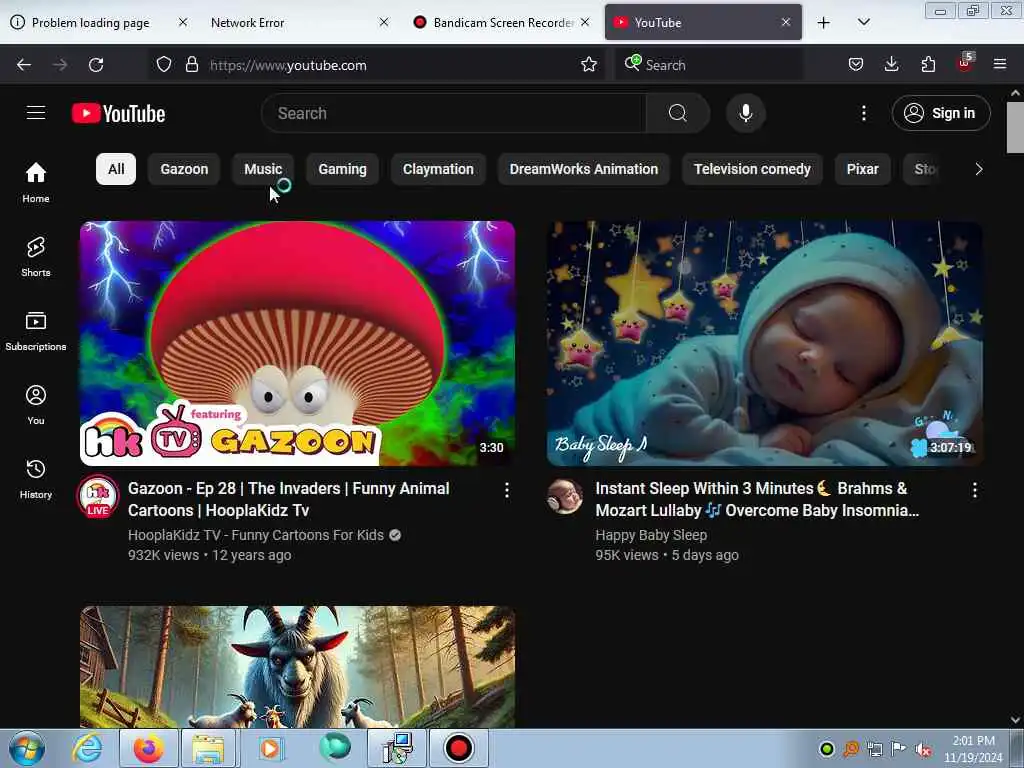This screenshot has width=1024, height=768.
Task: Open Instant Sleep Within 3 Minutes title
Action: (x=757, y=499)
